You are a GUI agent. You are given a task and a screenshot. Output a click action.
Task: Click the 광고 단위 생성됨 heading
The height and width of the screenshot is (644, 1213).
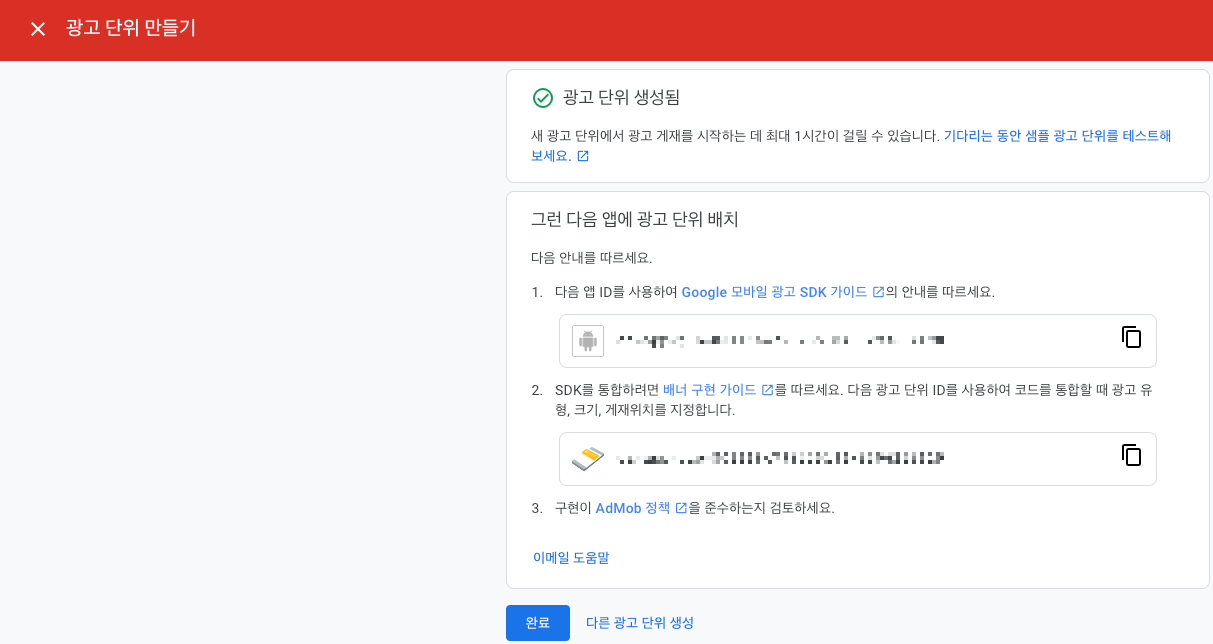coord(621,98)
